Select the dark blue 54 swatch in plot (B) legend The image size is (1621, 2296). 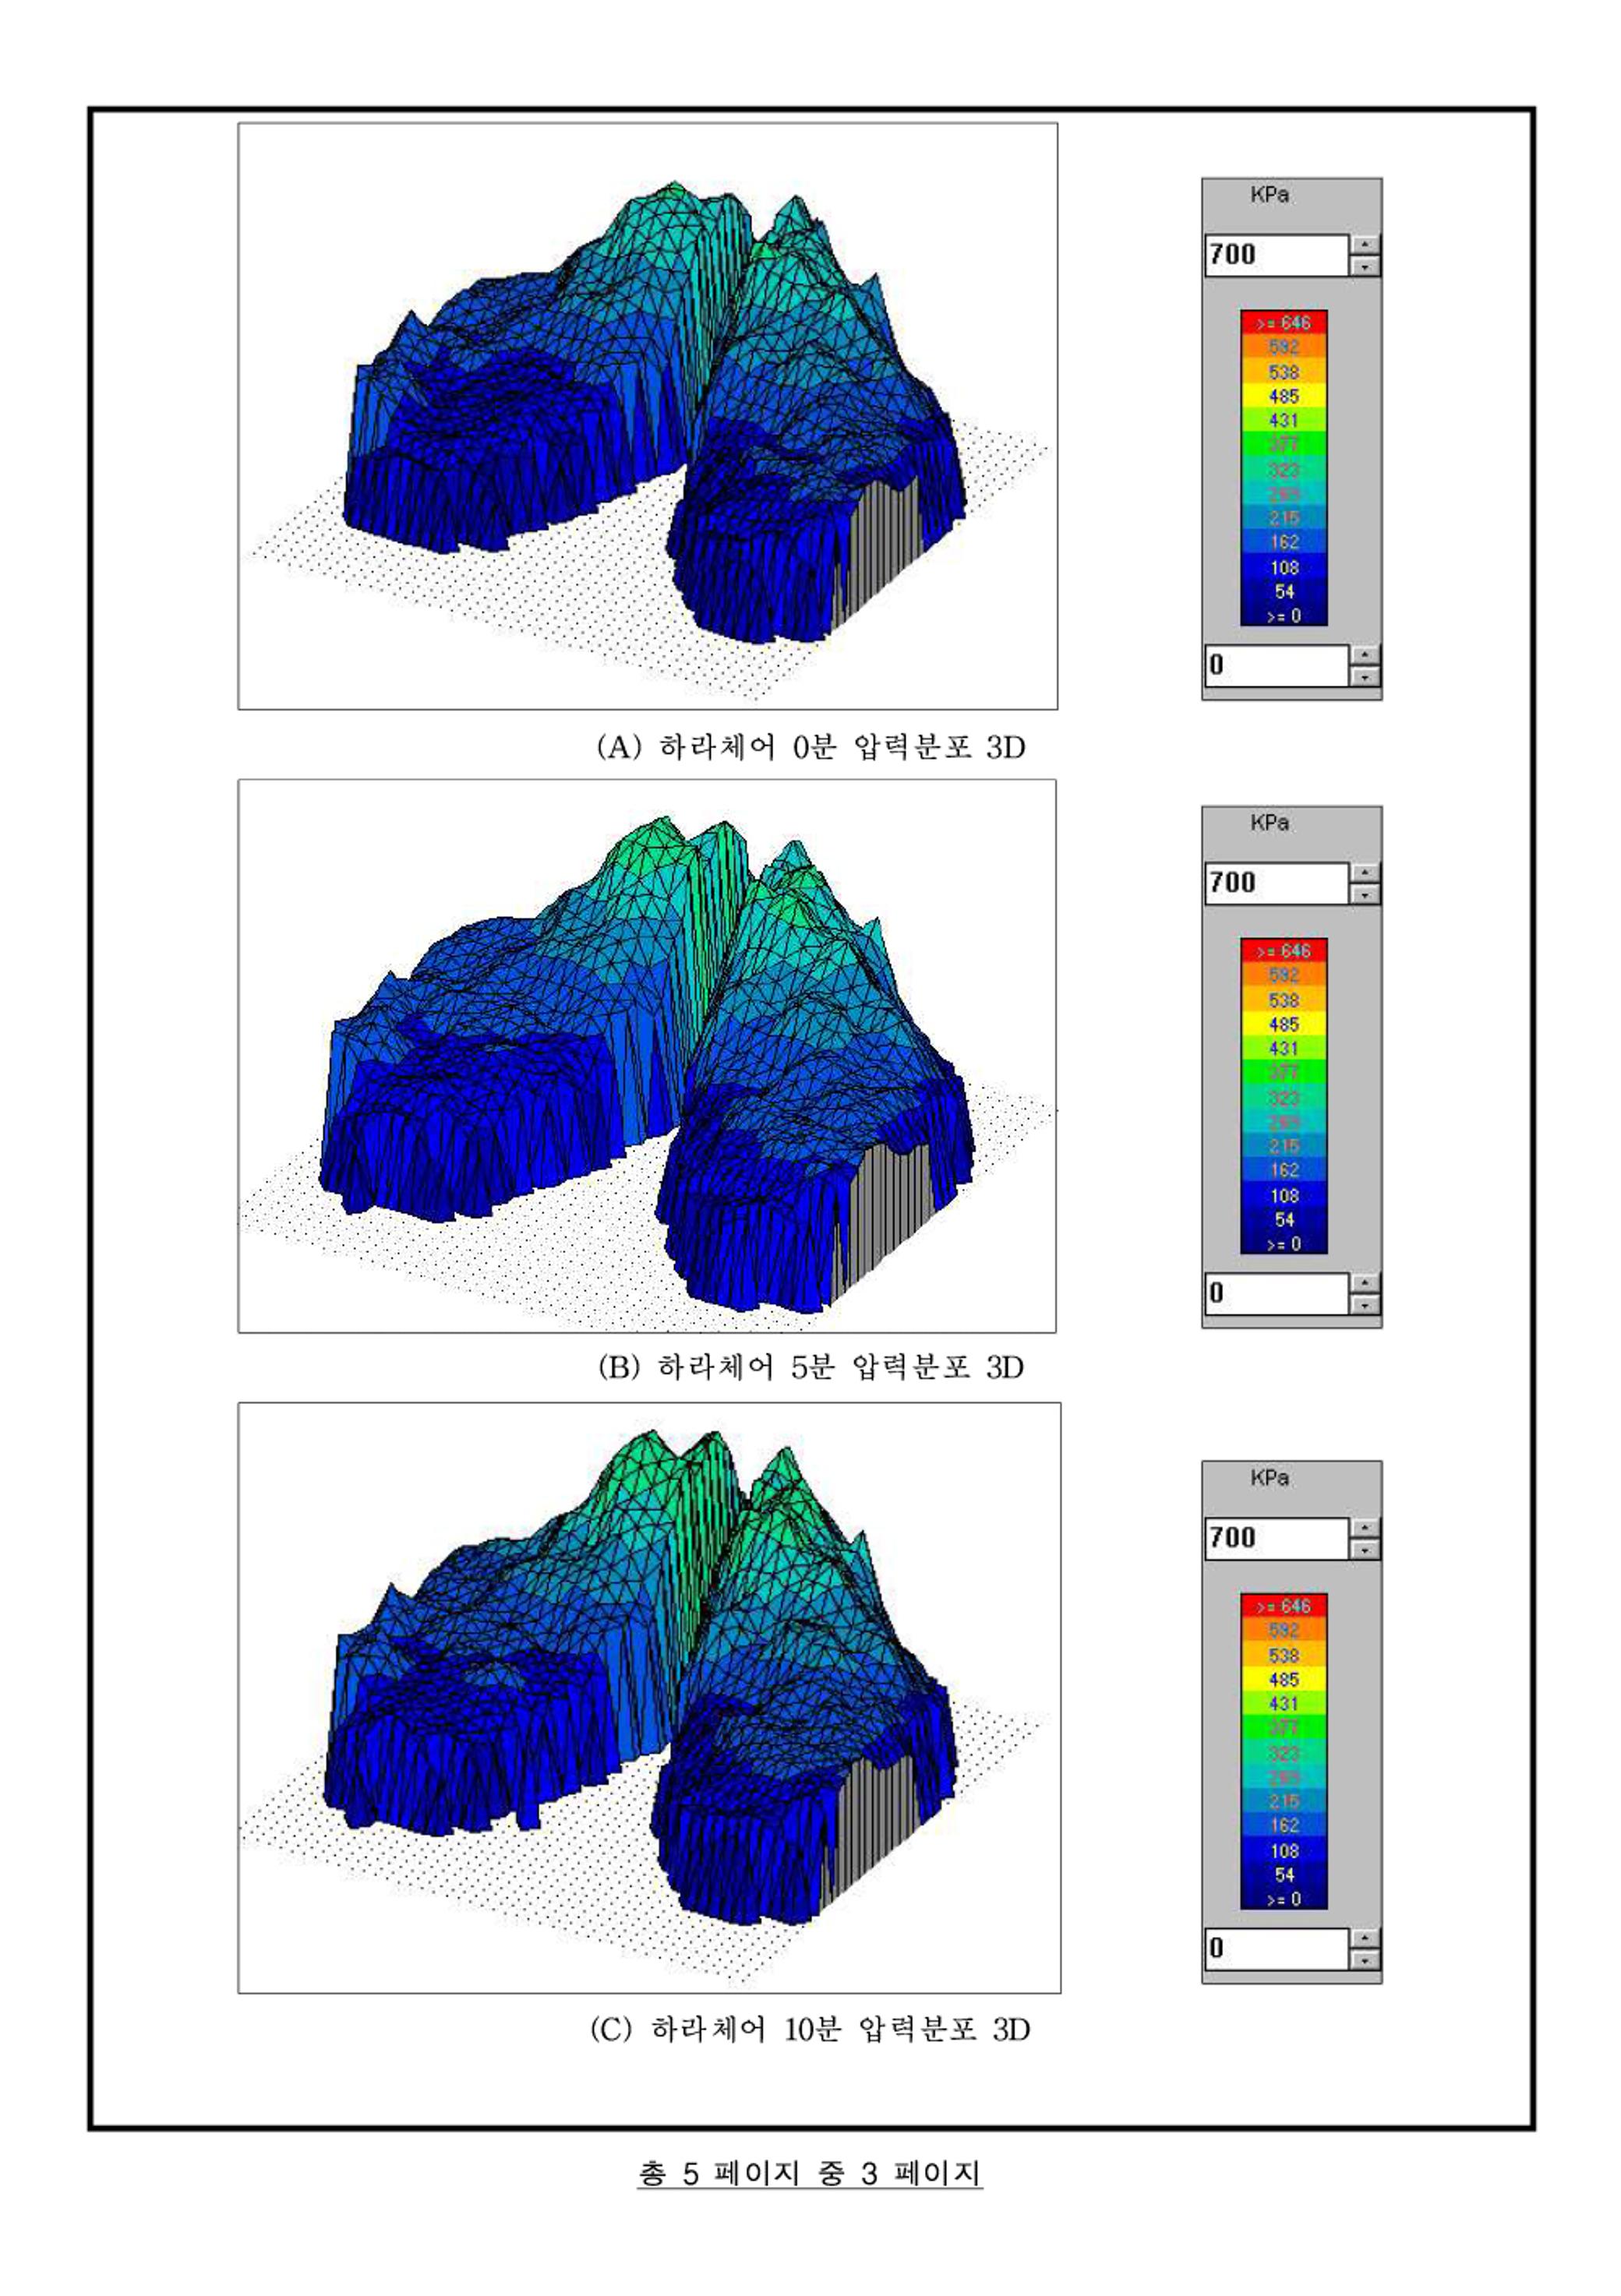(1284, 1220)
